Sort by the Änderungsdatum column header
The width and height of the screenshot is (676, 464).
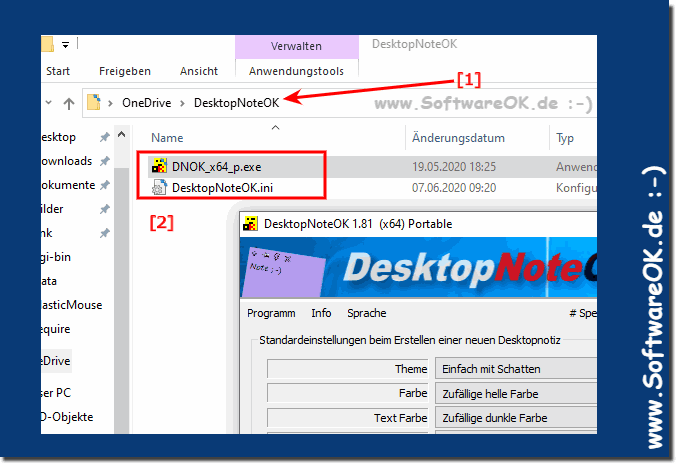(458, 138)
